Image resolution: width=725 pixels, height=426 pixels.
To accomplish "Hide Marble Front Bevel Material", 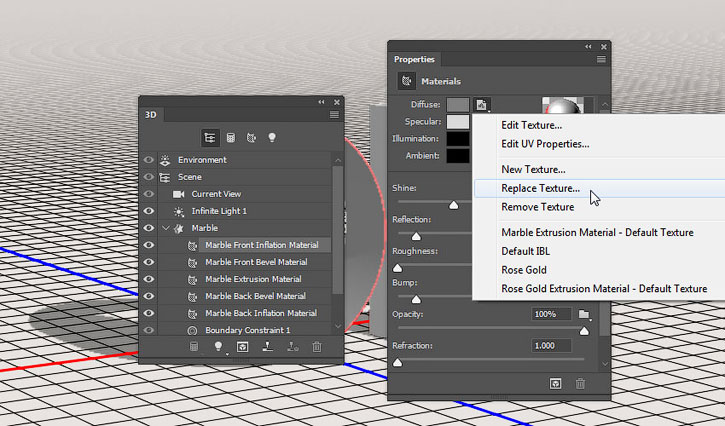I will click(x=148, y=262).
